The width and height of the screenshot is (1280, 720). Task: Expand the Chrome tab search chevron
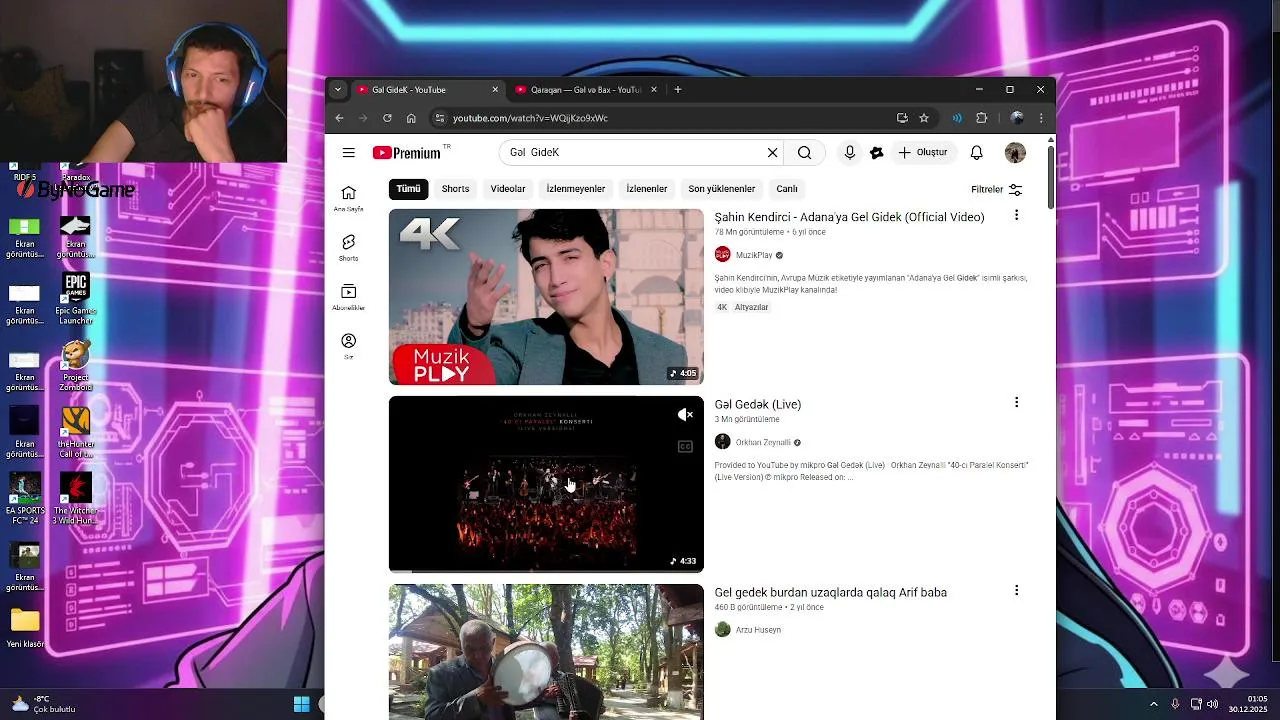click(338, 90)
